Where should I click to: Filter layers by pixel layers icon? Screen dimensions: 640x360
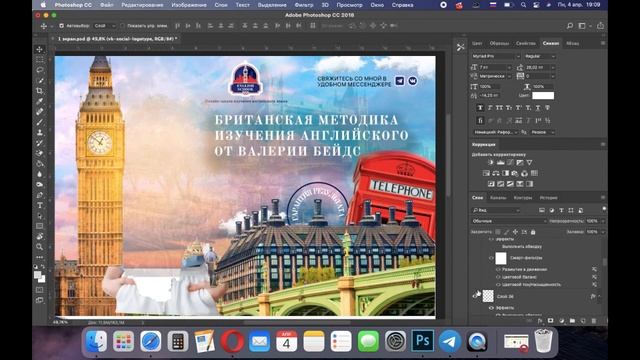point(542,210)
